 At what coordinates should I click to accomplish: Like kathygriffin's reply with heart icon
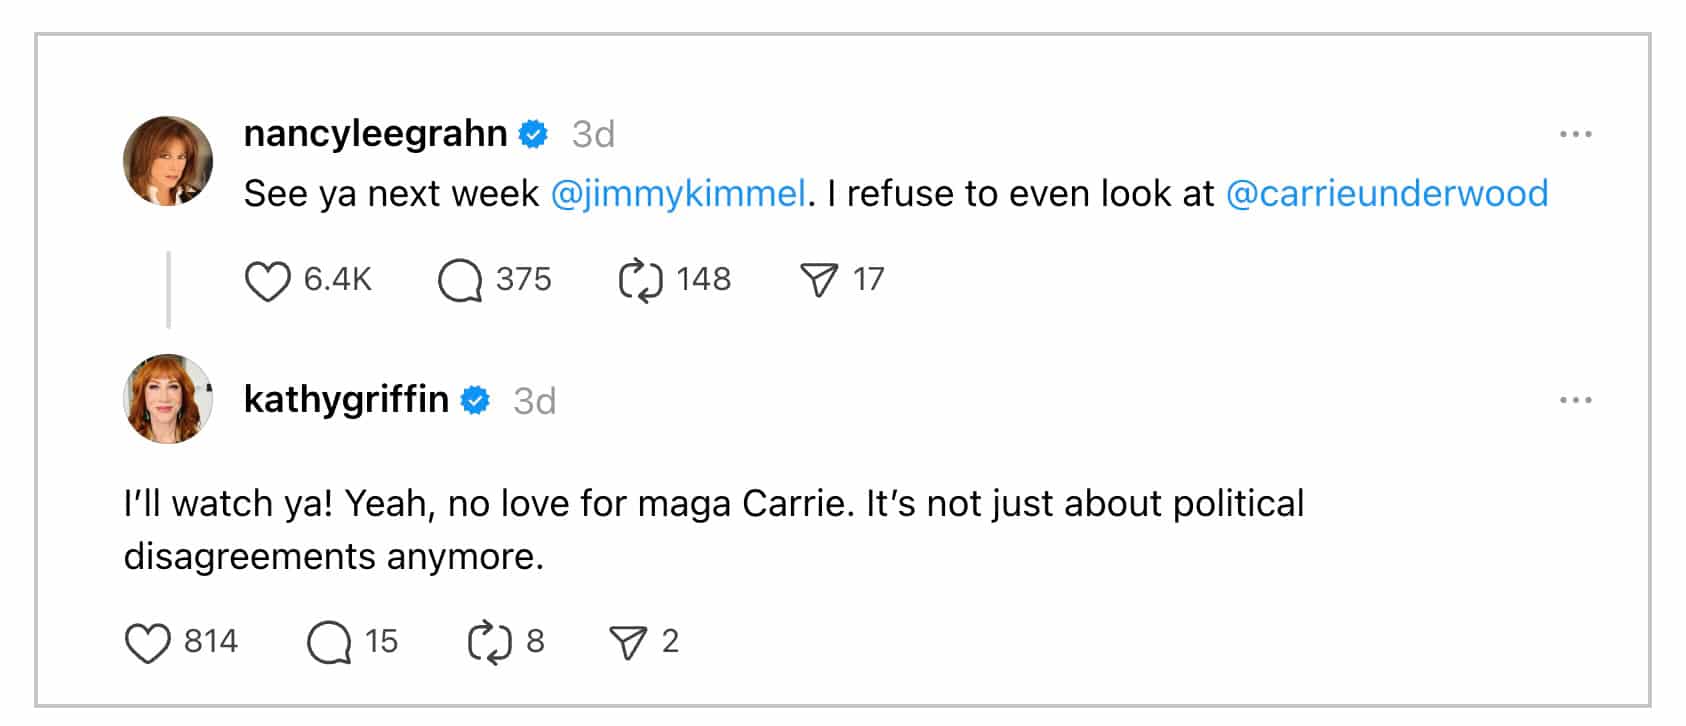click(x=147, y=642)
